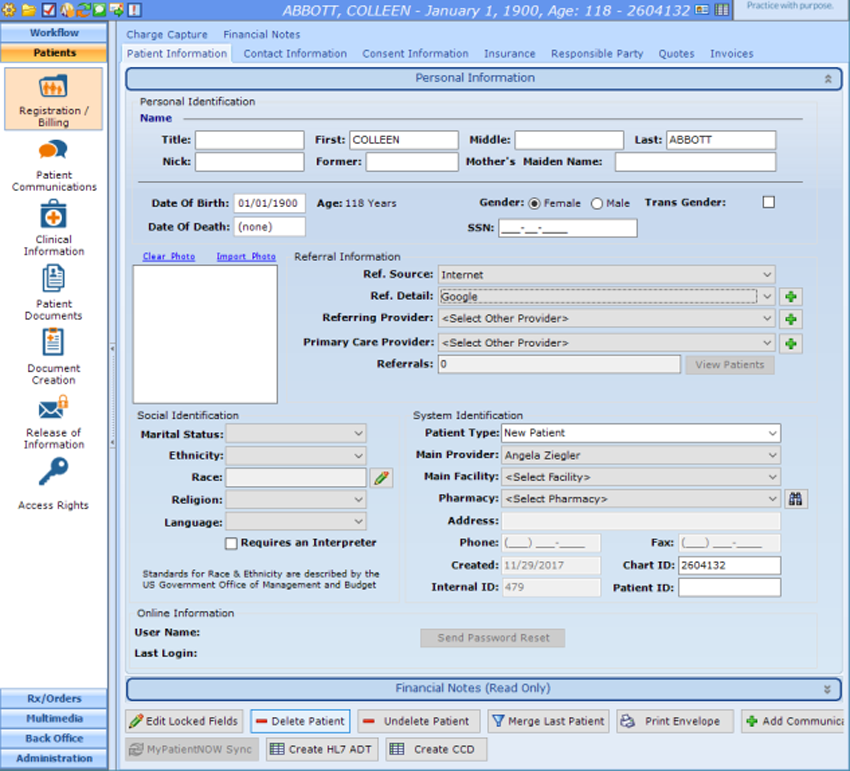Click the Import Photo link
The height and width of the screenshot is (771, 850).
coord(246,257)
